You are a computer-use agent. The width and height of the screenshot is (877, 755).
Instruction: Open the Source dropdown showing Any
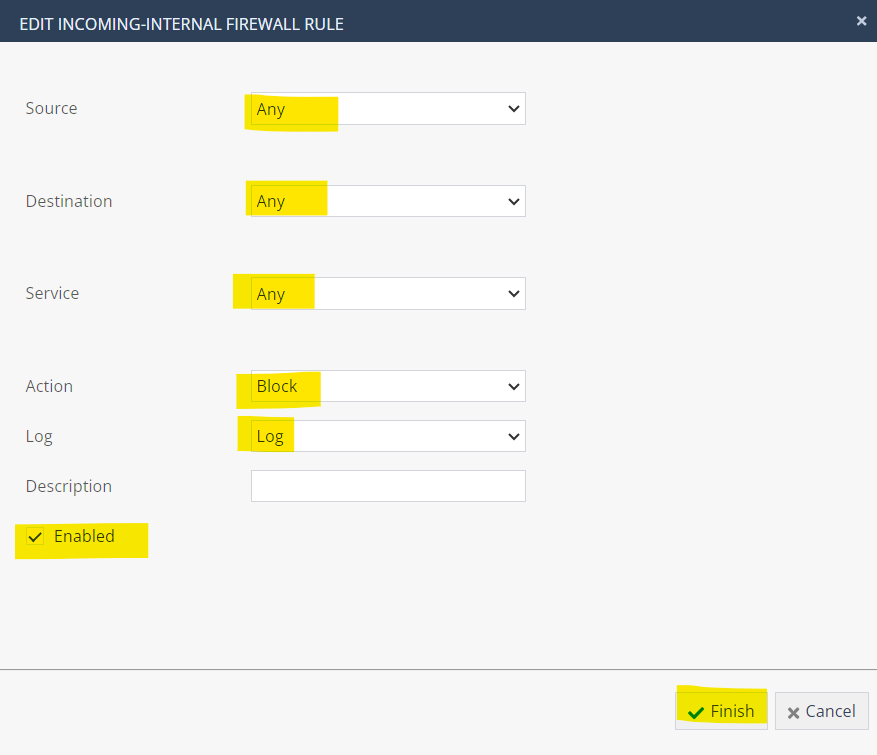(x=387, y=109)
